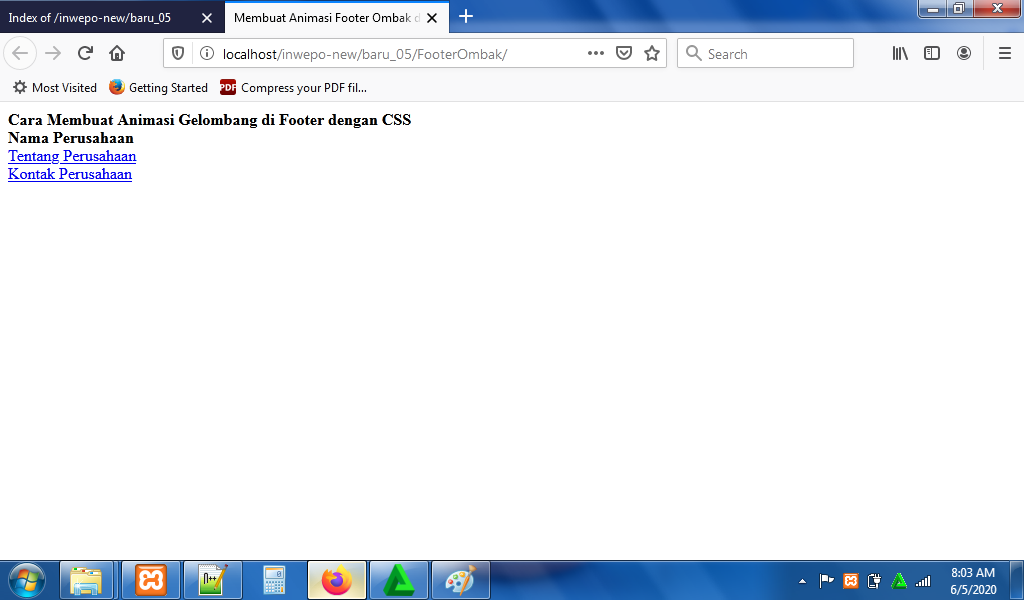The width and height of the screenshot is (1024, 600).
Task: Click the Show Desktop button
Action: coord(1017,580)
